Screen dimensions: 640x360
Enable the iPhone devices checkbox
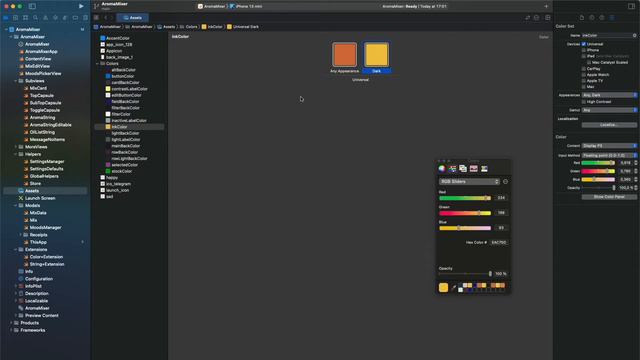[584, 50]
